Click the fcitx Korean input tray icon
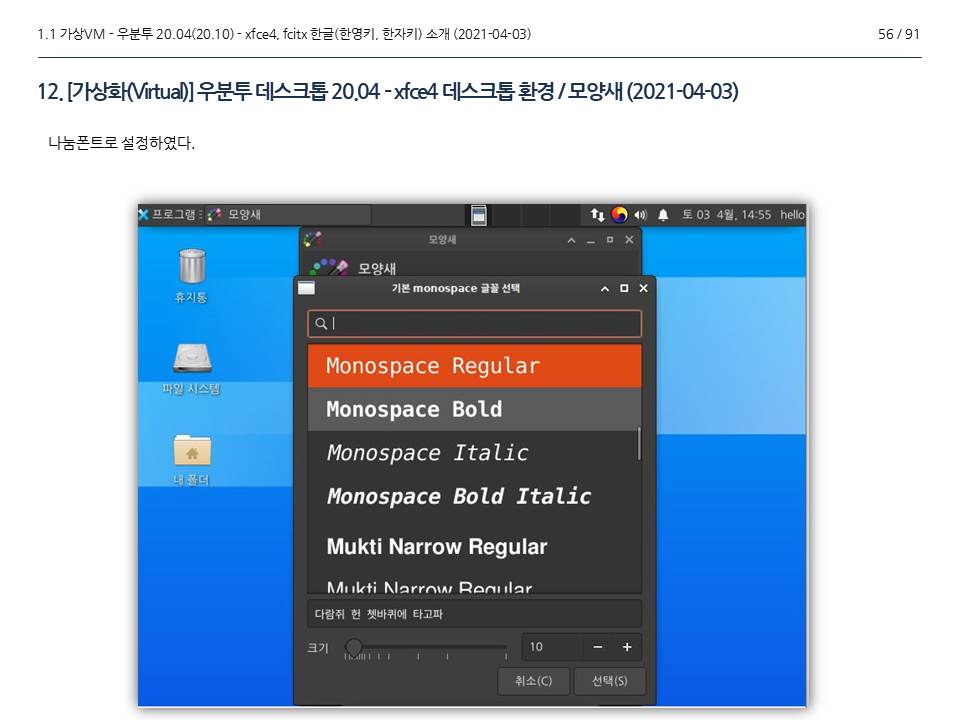 [x=620, y=215]
